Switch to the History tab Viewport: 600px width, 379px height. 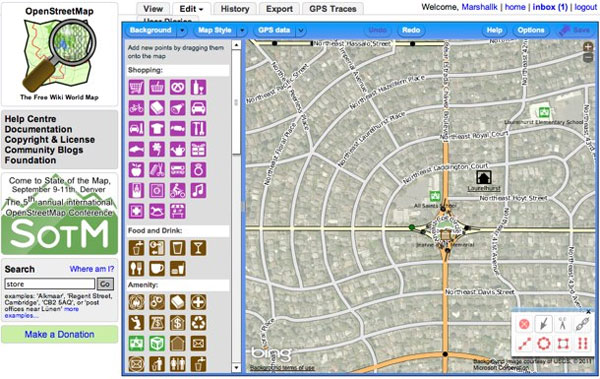pyautogui.click(x=235, y=9)
